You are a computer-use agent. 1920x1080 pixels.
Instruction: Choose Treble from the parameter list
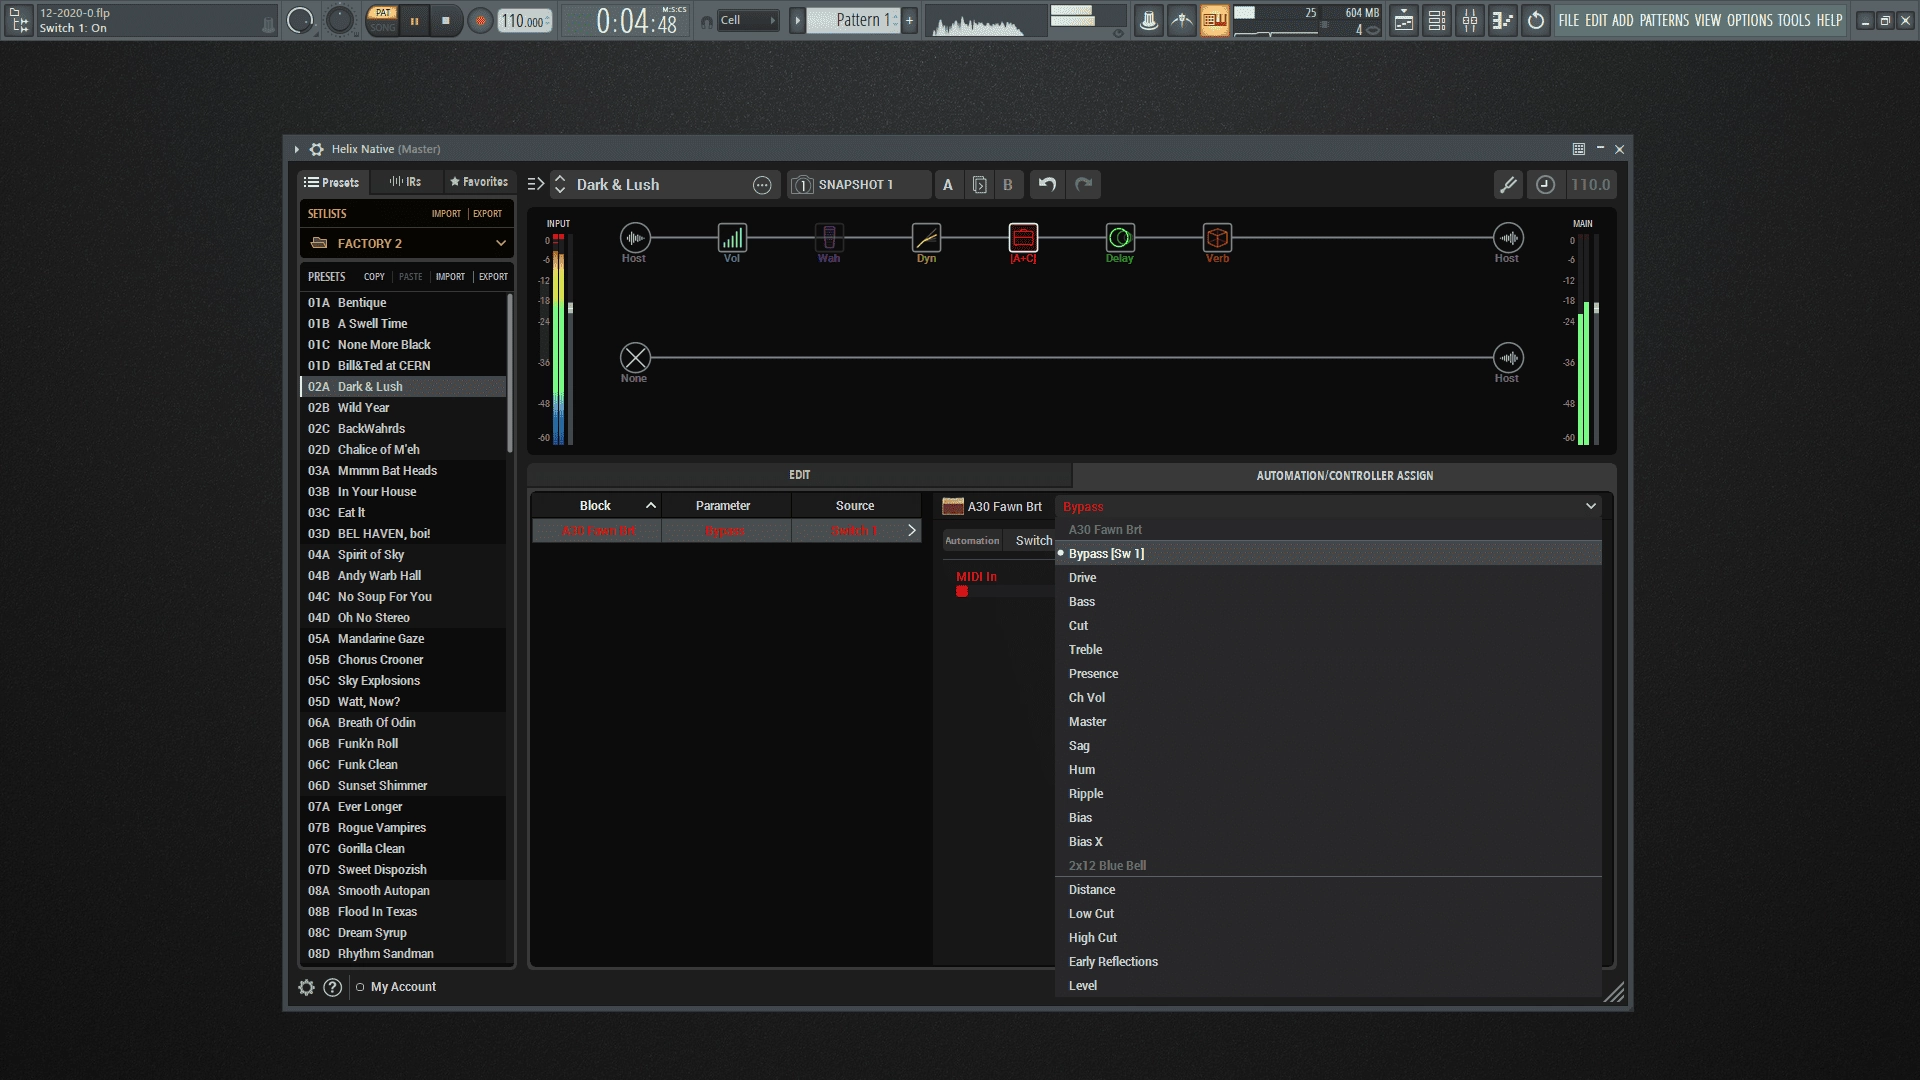1328,650
